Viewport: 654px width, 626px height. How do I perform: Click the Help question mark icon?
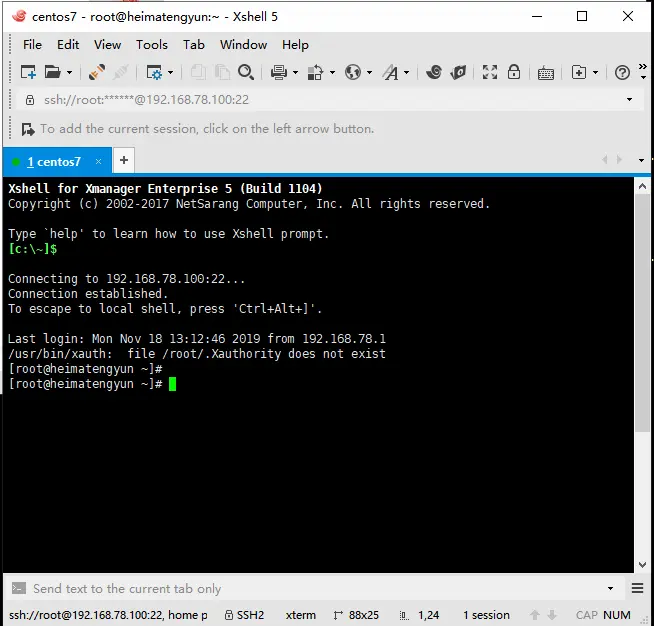pyautogui.click(x=622, y=73)
